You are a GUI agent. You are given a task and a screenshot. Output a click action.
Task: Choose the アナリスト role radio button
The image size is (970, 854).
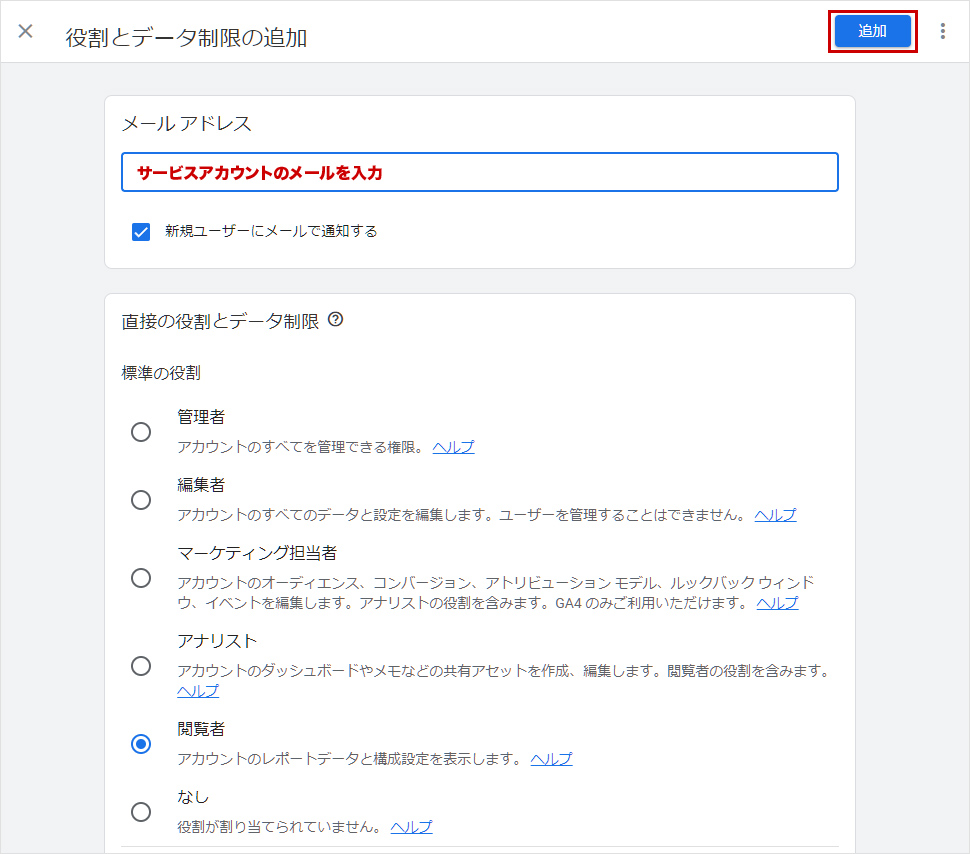point(141,666)
